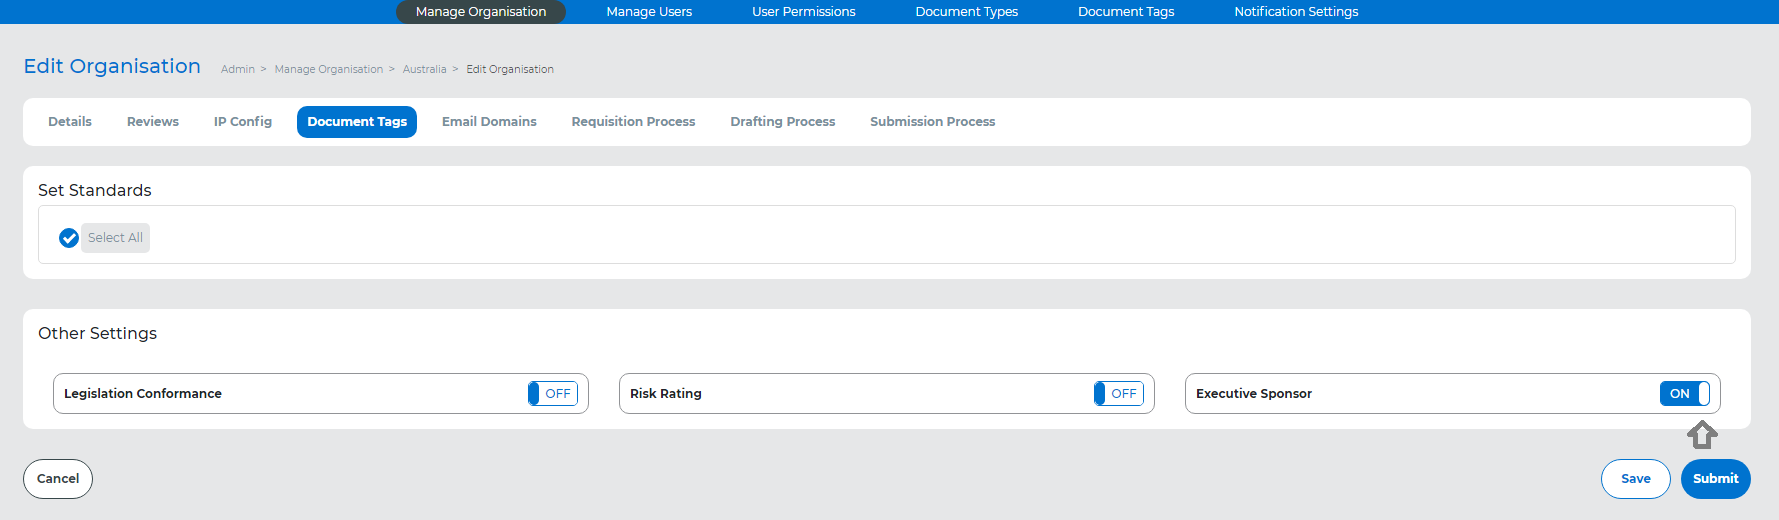Screen dimensions: 1779x520
Task: Click the Submit button
Action: tap(1716, 479)
